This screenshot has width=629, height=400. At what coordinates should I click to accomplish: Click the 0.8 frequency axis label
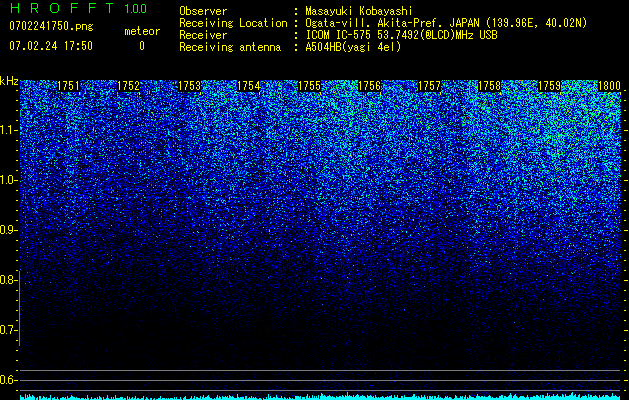coord(8,280)
